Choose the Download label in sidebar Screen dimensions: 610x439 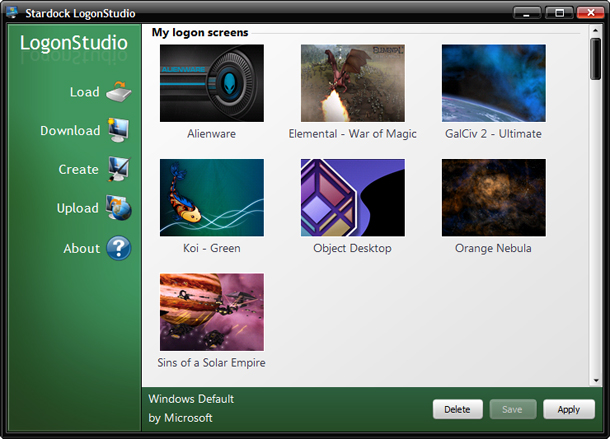pos(70,131)
